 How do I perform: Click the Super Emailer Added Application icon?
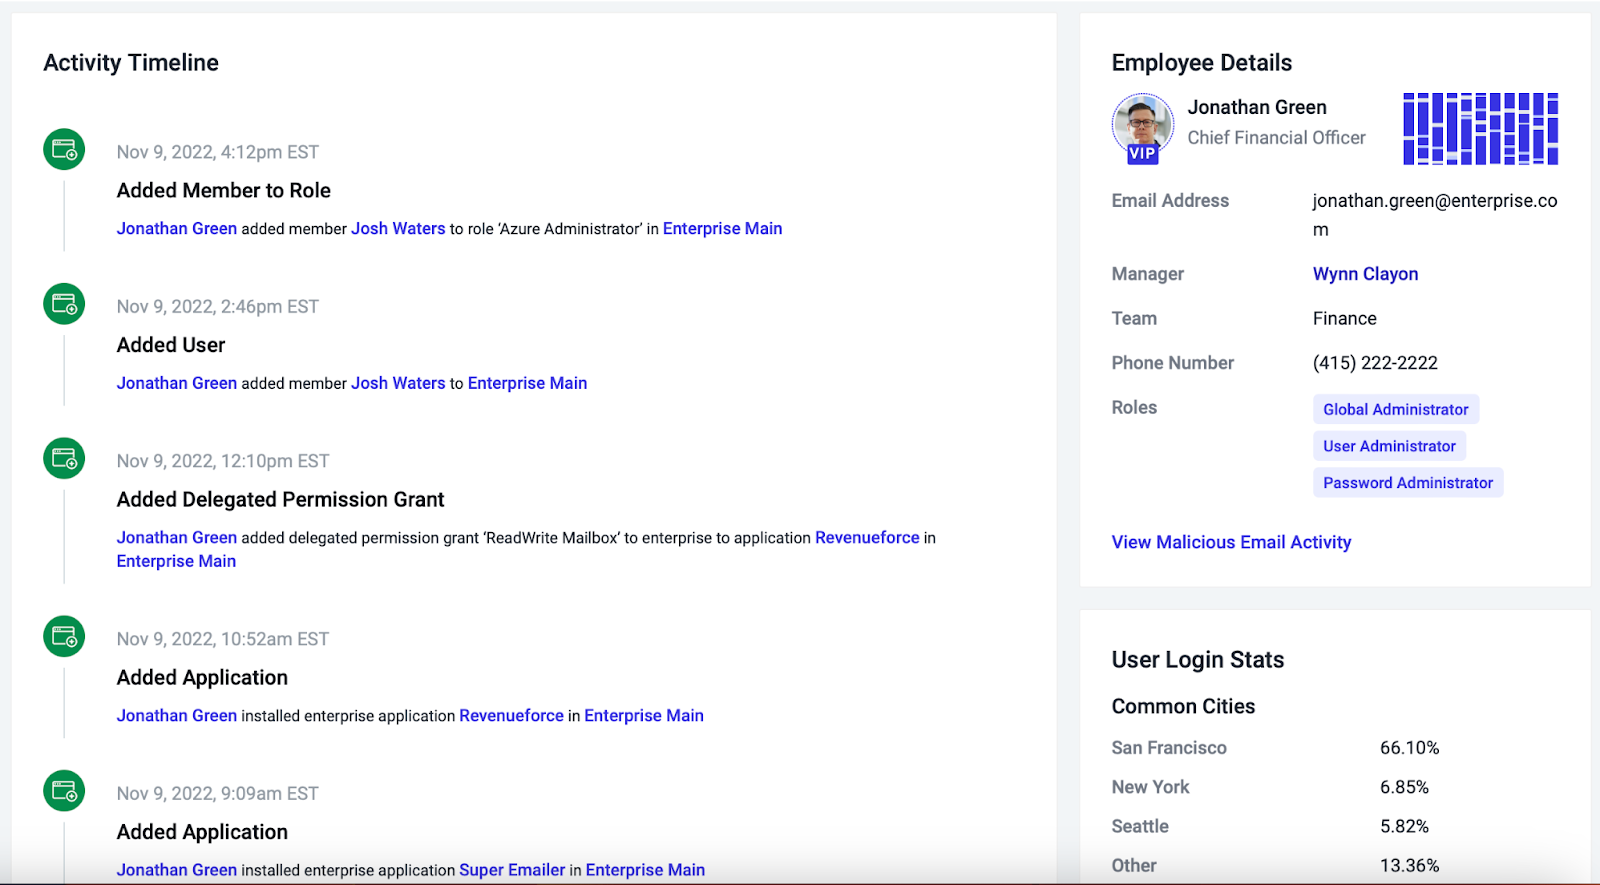point(64,791)
